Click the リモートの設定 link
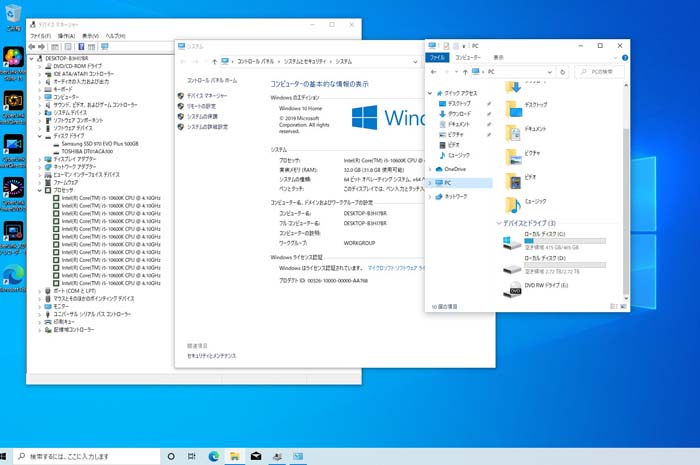Screen dimensions: 700x465 (x=201, y=106)
